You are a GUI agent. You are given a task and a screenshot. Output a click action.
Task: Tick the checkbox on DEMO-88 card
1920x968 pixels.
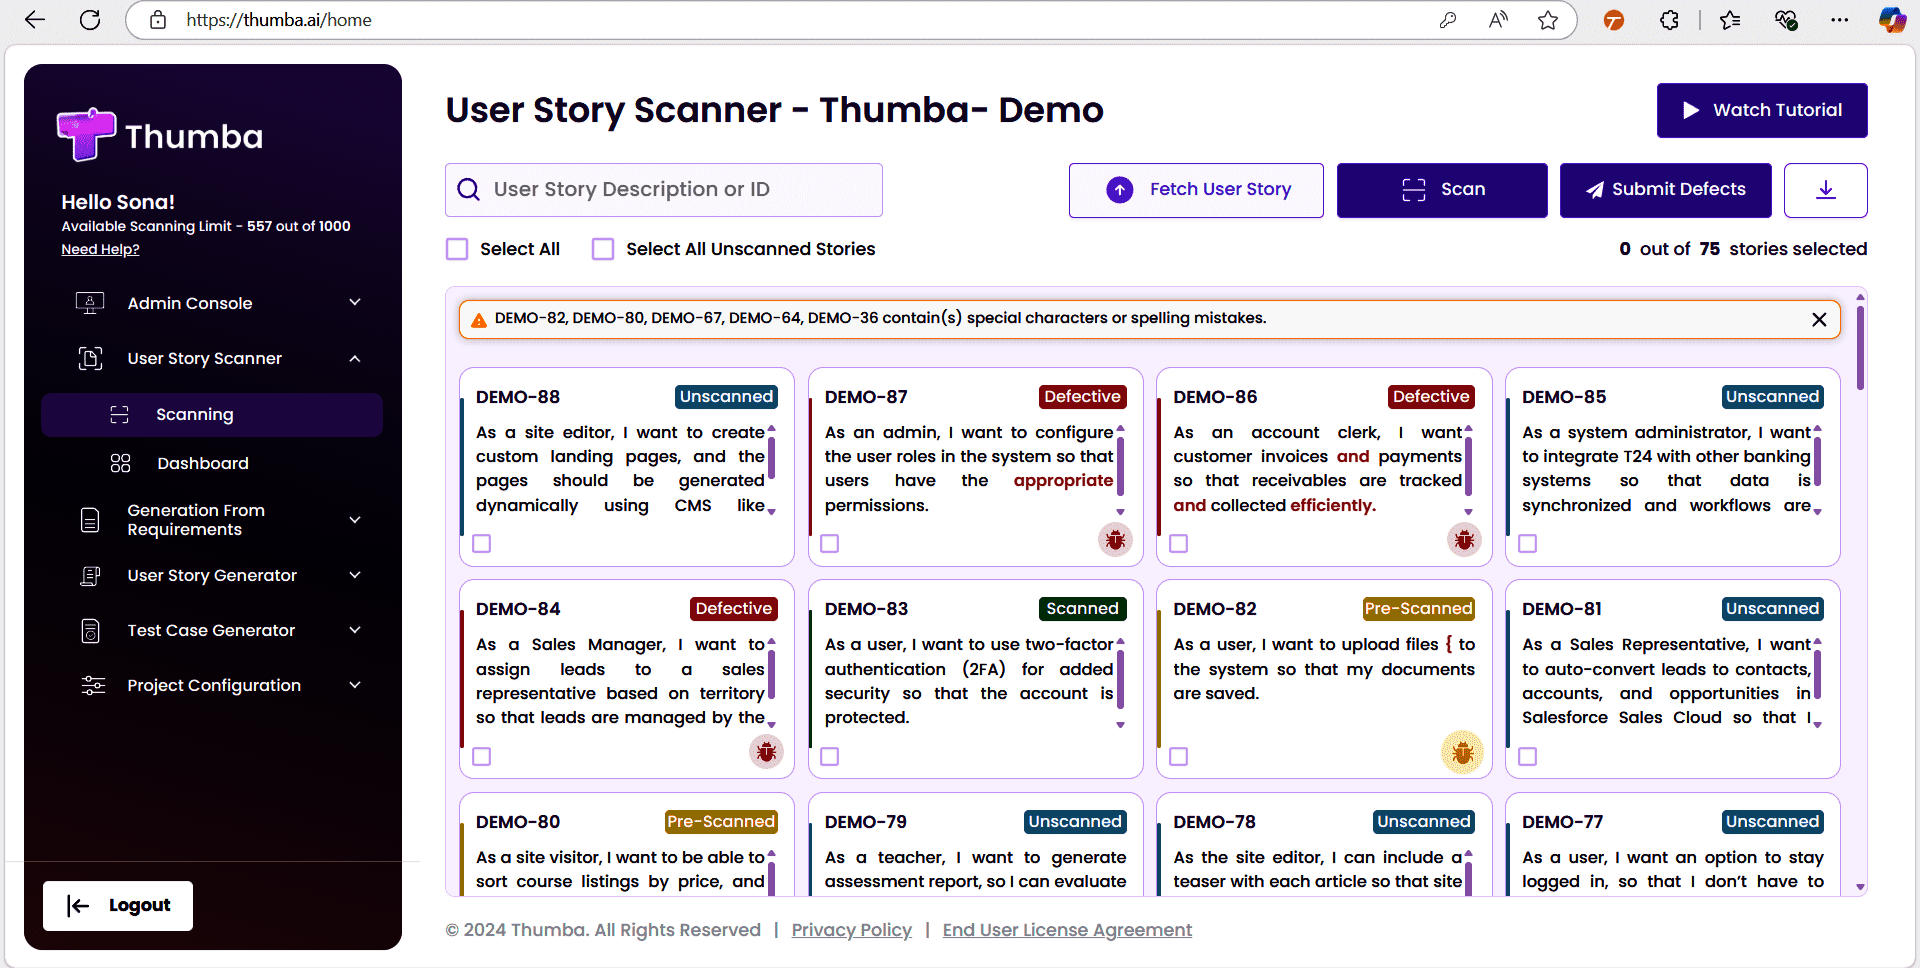click(481, 543)
